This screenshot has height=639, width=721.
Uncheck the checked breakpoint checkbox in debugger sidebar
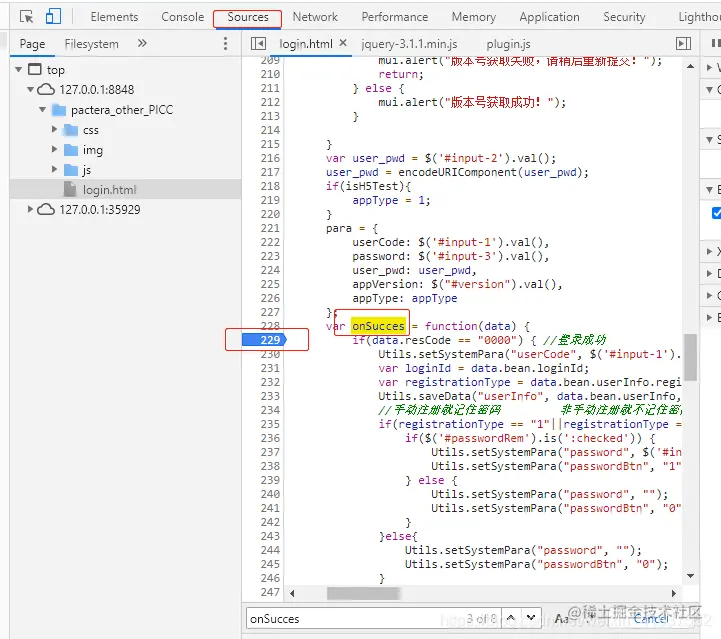click(x=716, y=213)
